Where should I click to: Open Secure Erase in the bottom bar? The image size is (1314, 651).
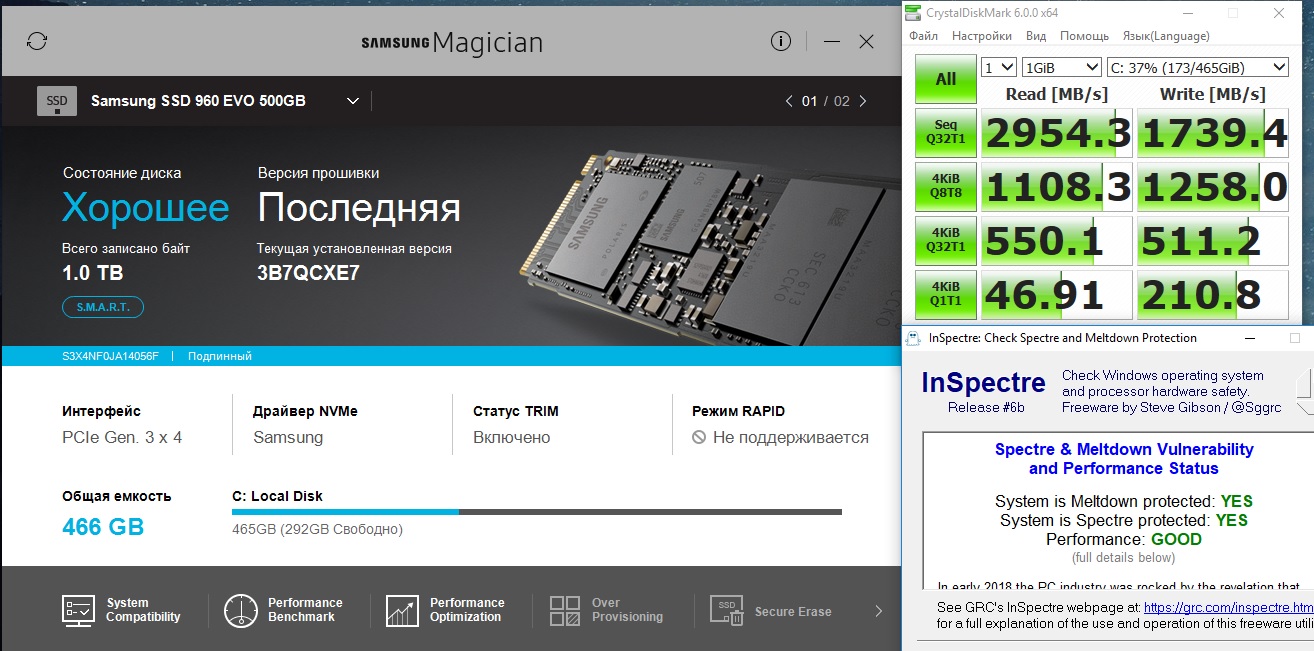coord(771,611)
